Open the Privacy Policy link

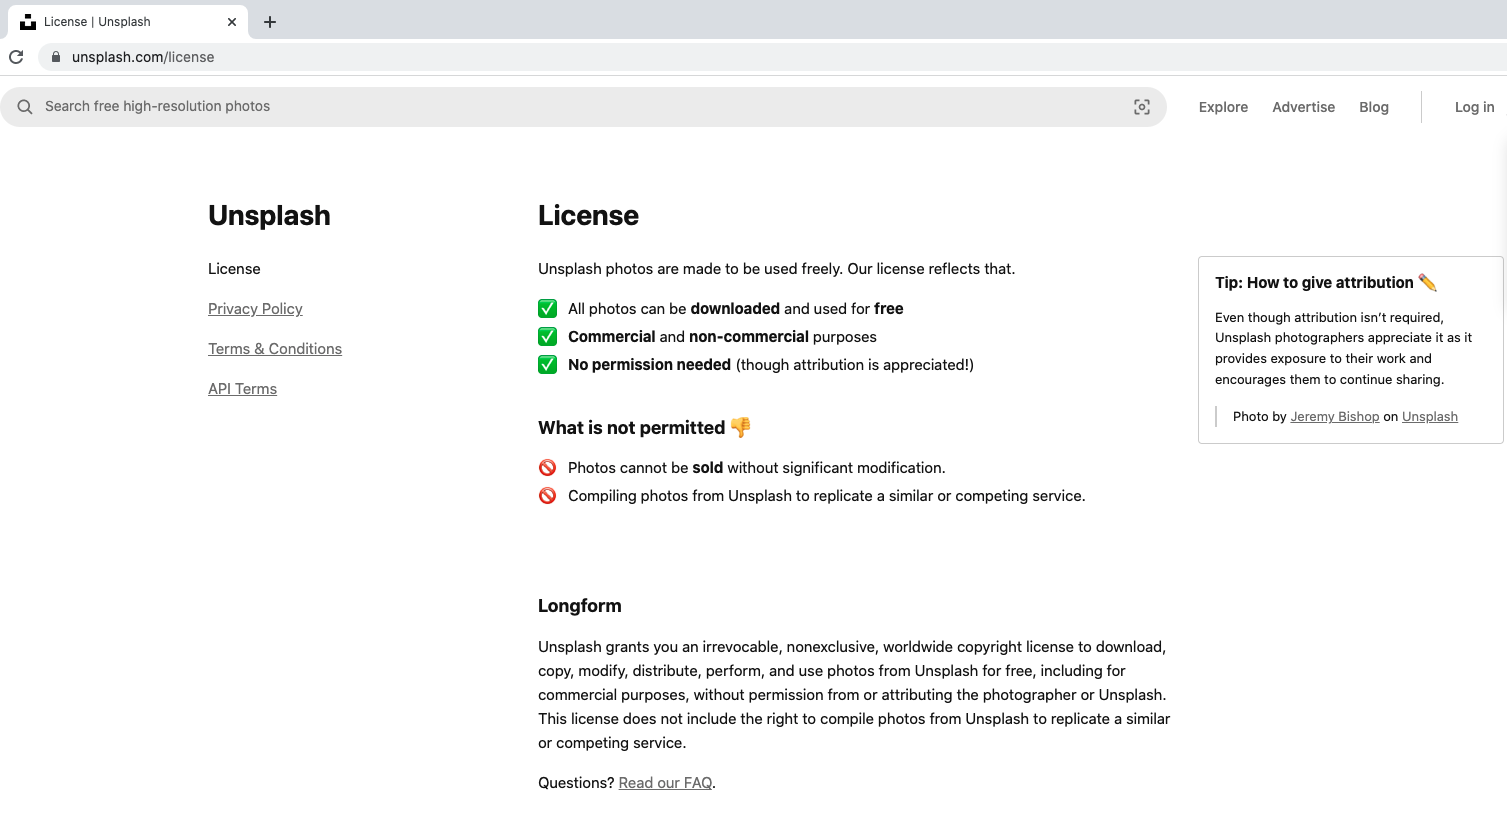click(x=255, y=309)
